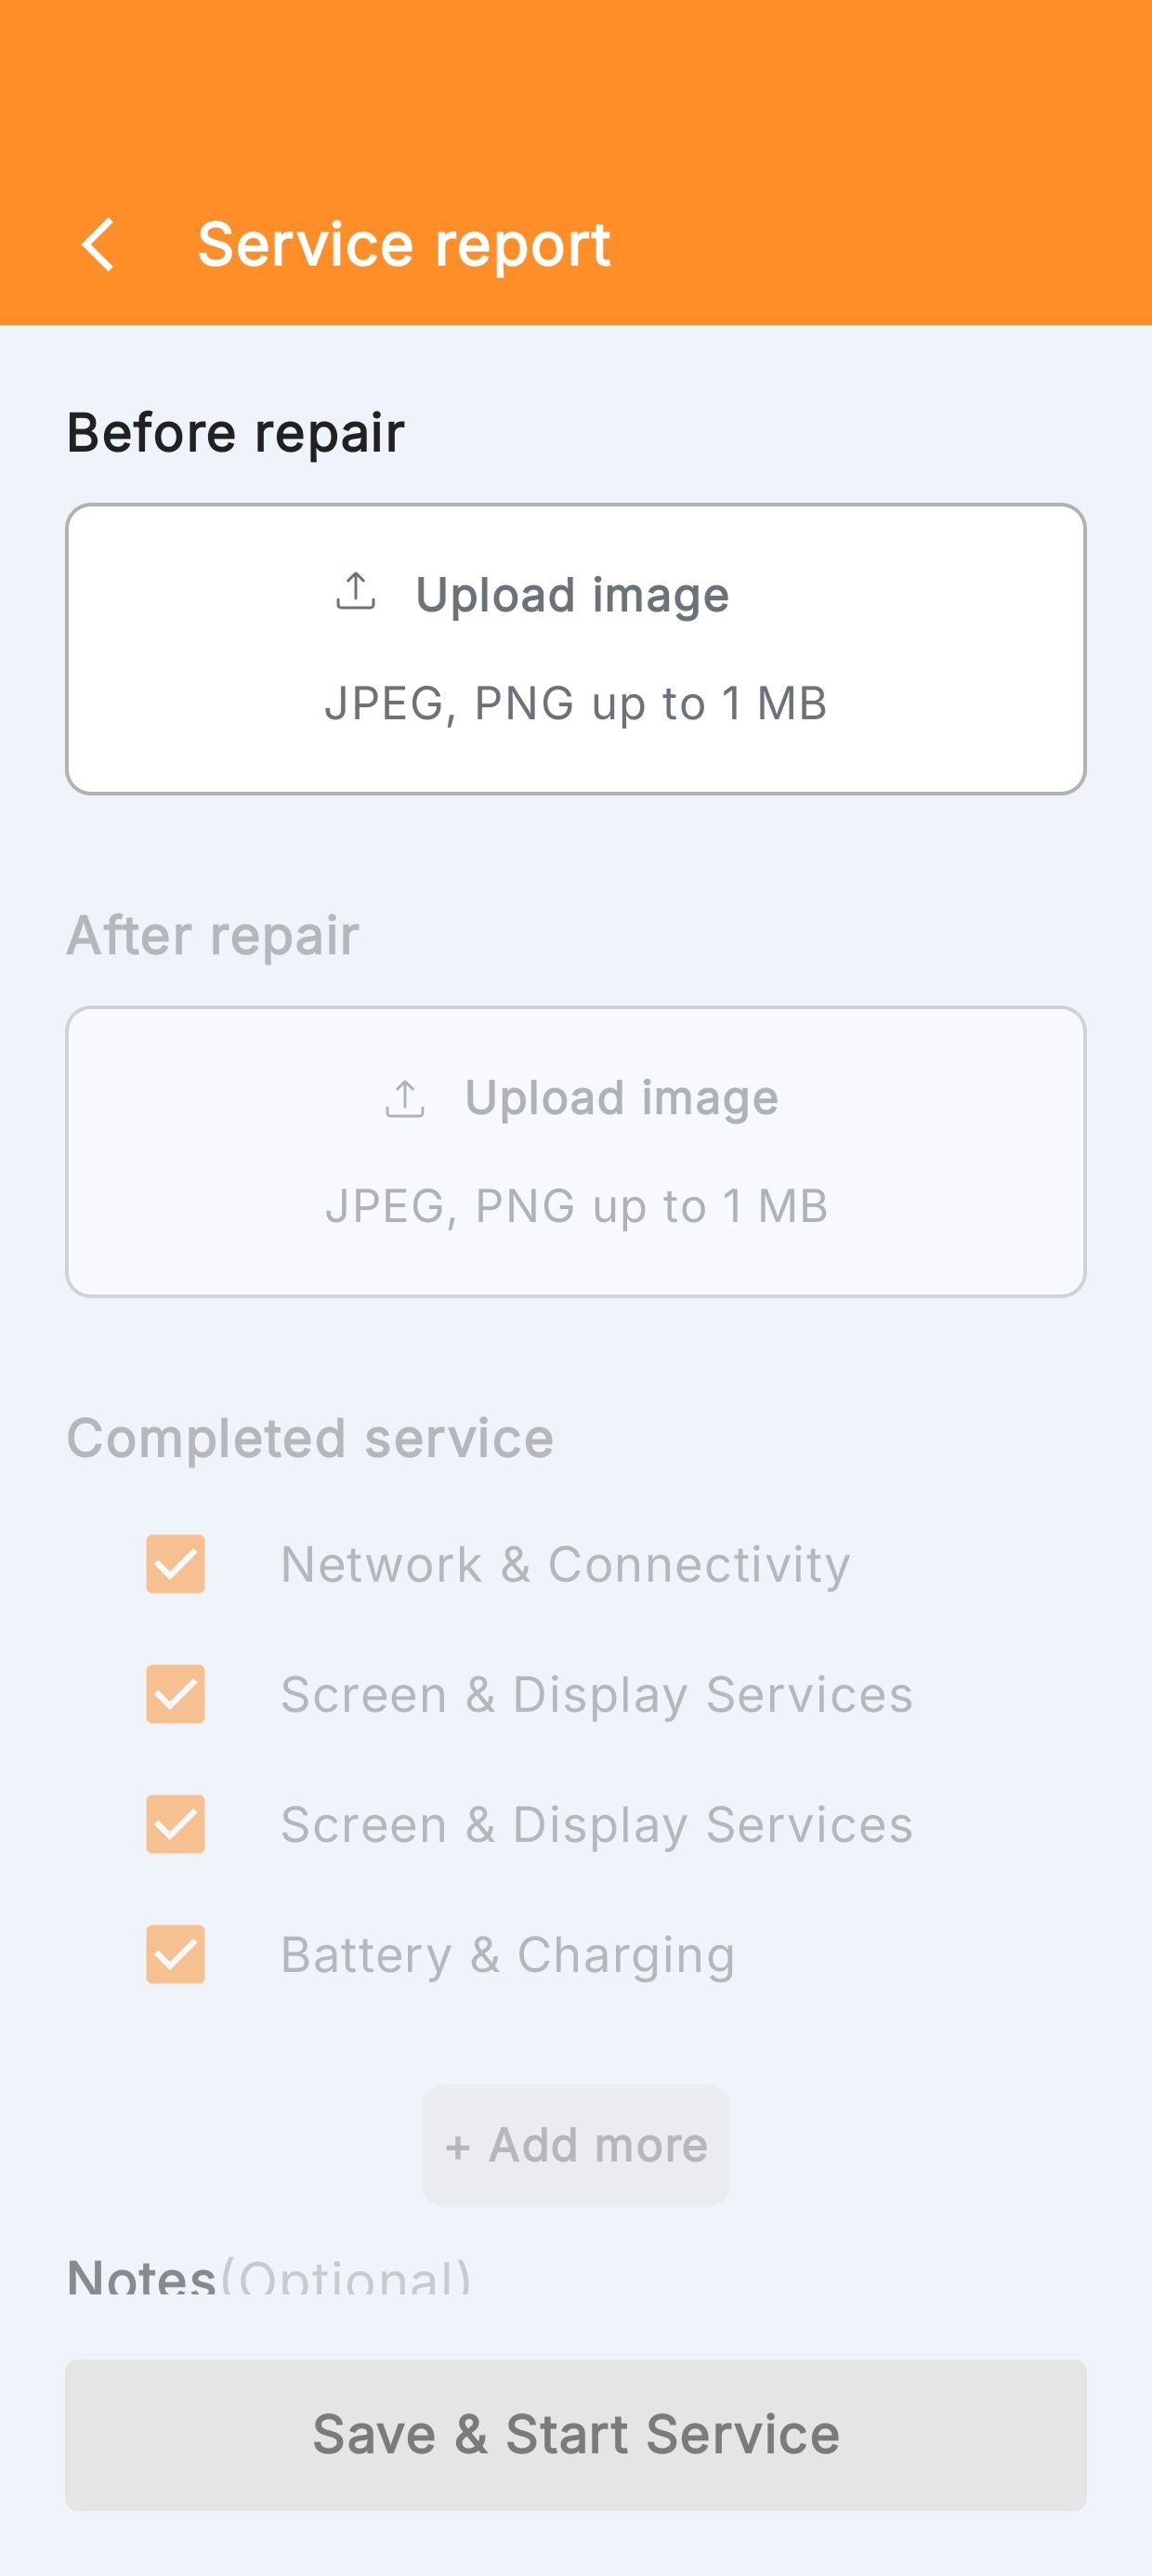
Task: Click the Network & Connectivity label
Action: tap(565, 1564)
